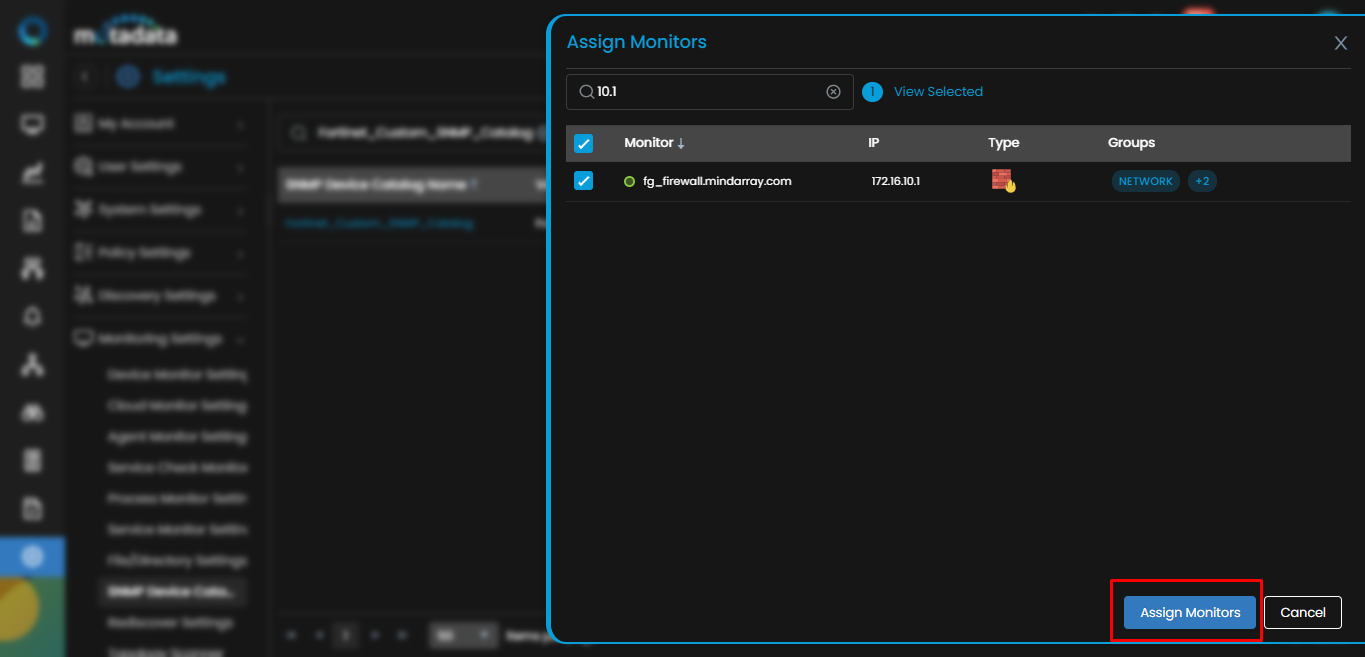Select page 1 in background pagination

(x=346, y=635)
